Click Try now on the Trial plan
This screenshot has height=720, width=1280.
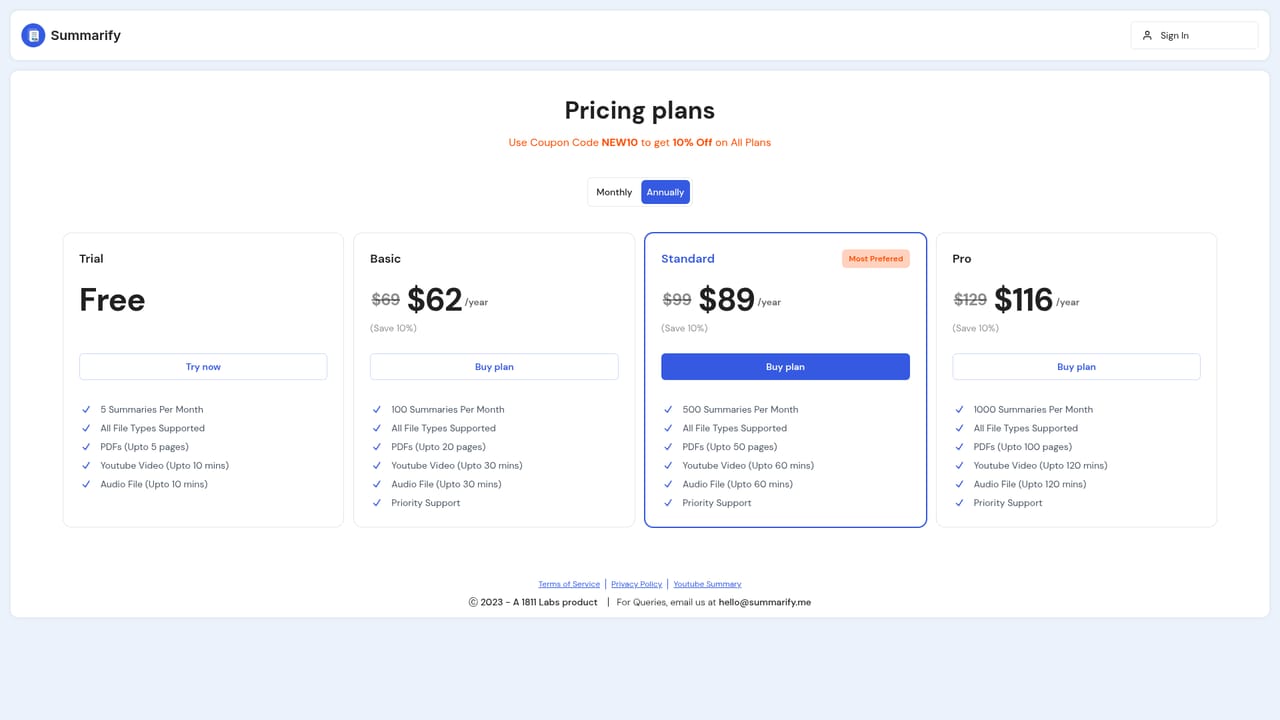point(203,367)
